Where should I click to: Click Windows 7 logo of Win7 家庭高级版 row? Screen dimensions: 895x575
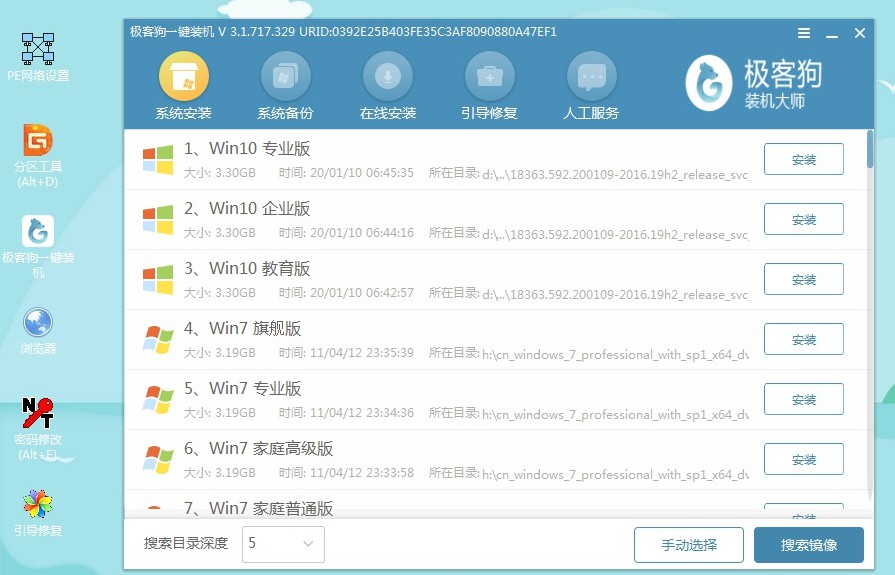158,460
